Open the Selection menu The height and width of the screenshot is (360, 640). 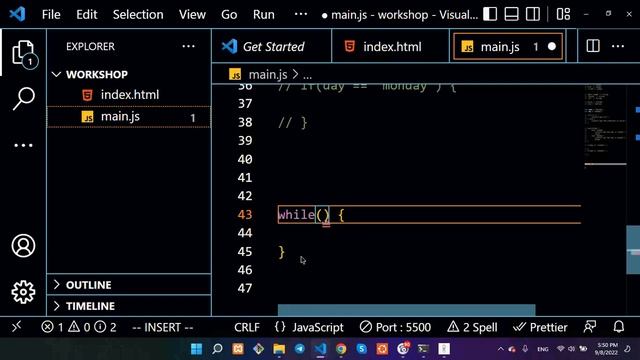click(x=138, y=15)
